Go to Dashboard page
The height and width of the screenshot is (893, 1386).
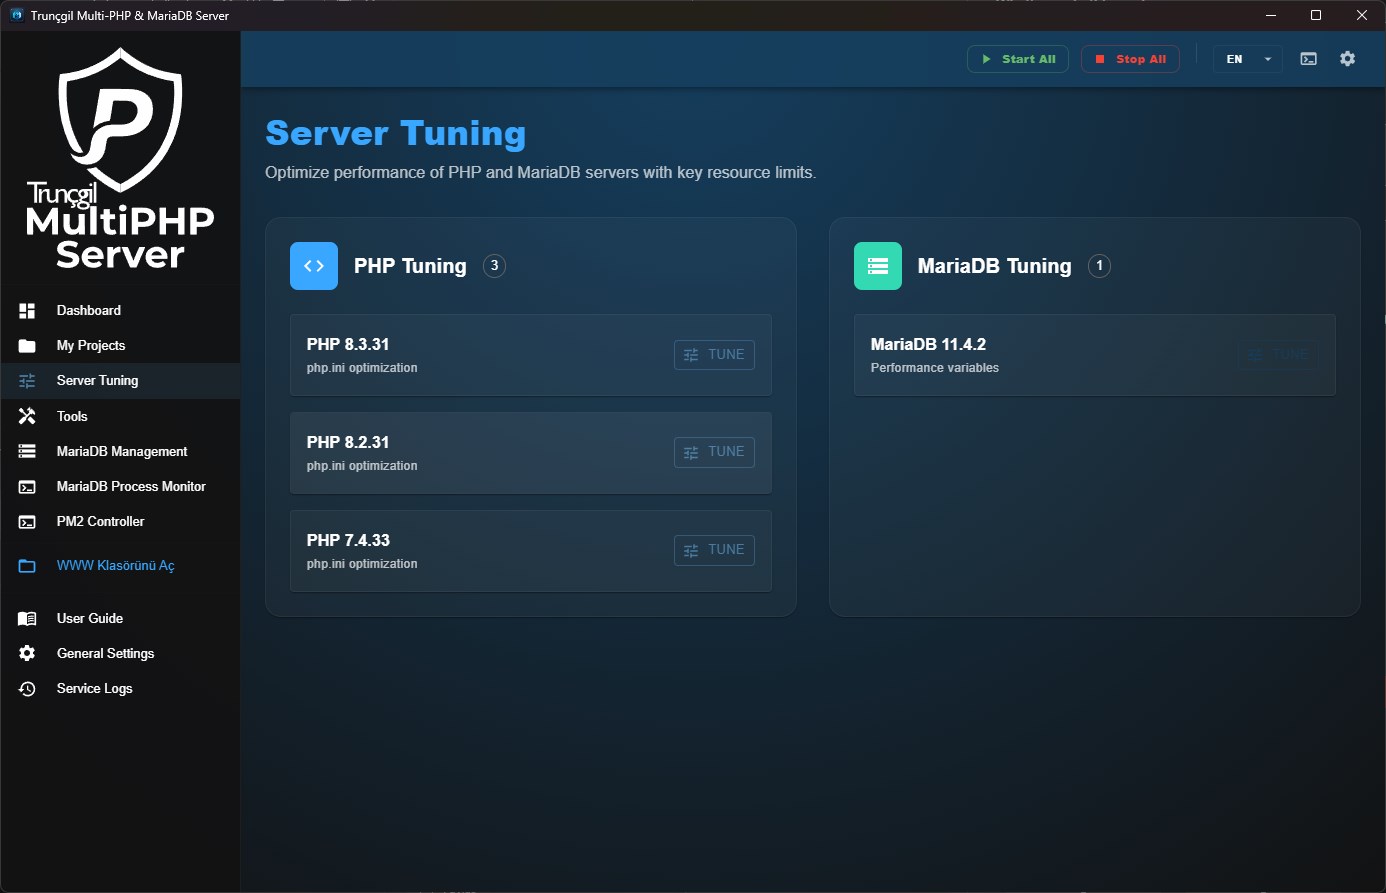click(x=120, y=311)
